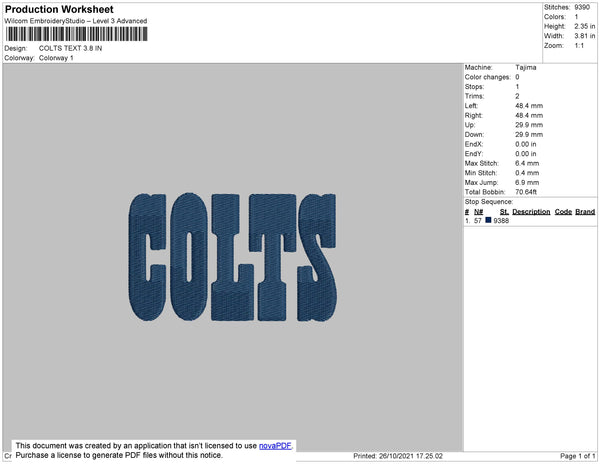Click the Stitches count 9390
The height and width of the screenshot is (464, 600).
(582, 7)
